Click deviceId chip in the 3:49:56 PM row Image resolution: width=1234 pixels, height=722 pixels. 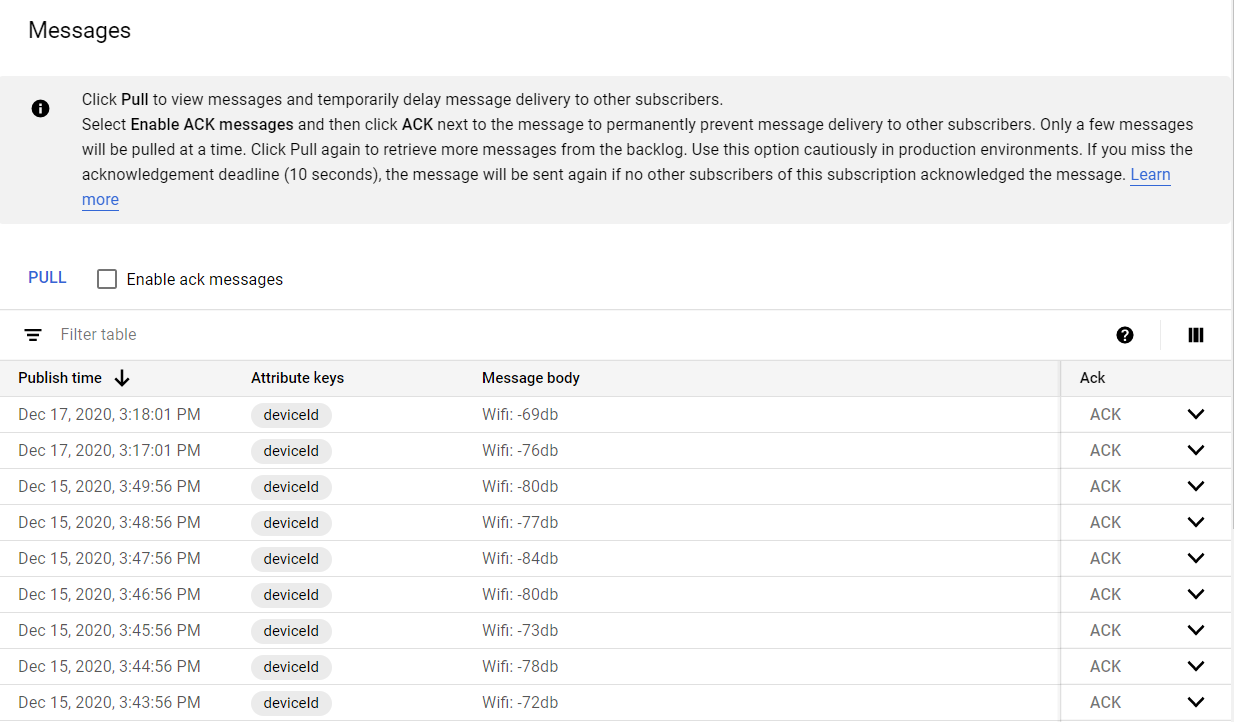[x=291, y=487]
